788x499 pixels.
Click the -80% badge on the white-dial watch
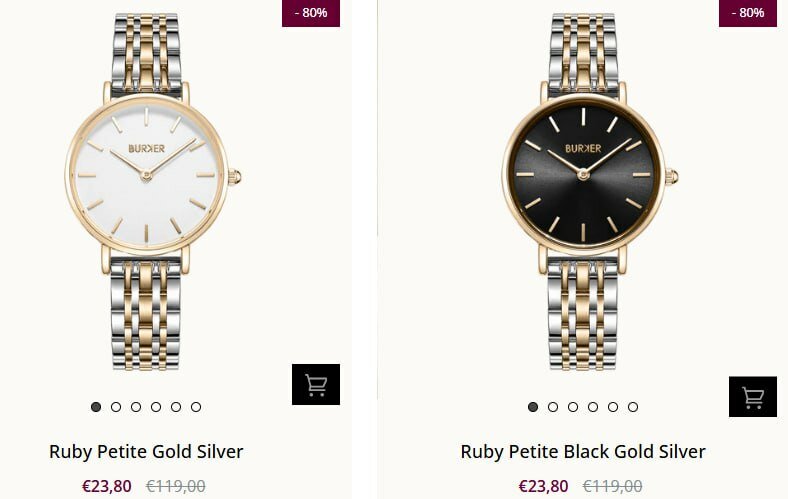[x=311, y=13]
